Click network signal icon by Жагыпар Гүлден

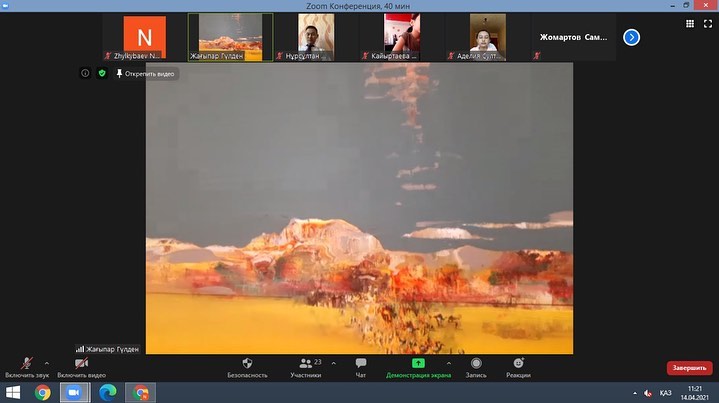pos(80,349)
